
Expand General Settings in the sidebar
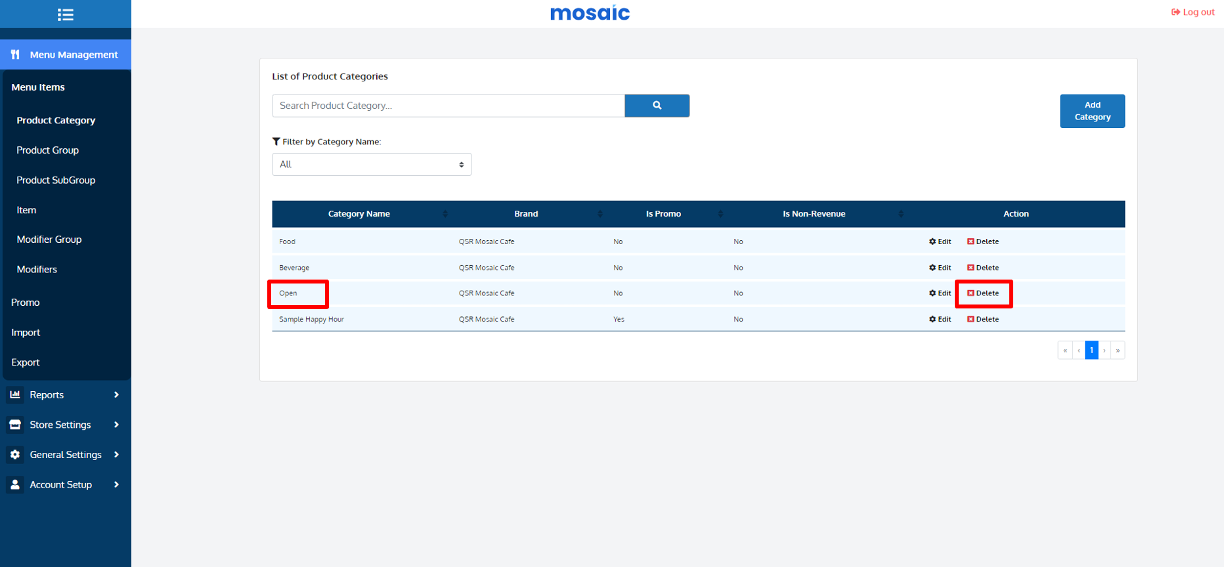[65, 455]
